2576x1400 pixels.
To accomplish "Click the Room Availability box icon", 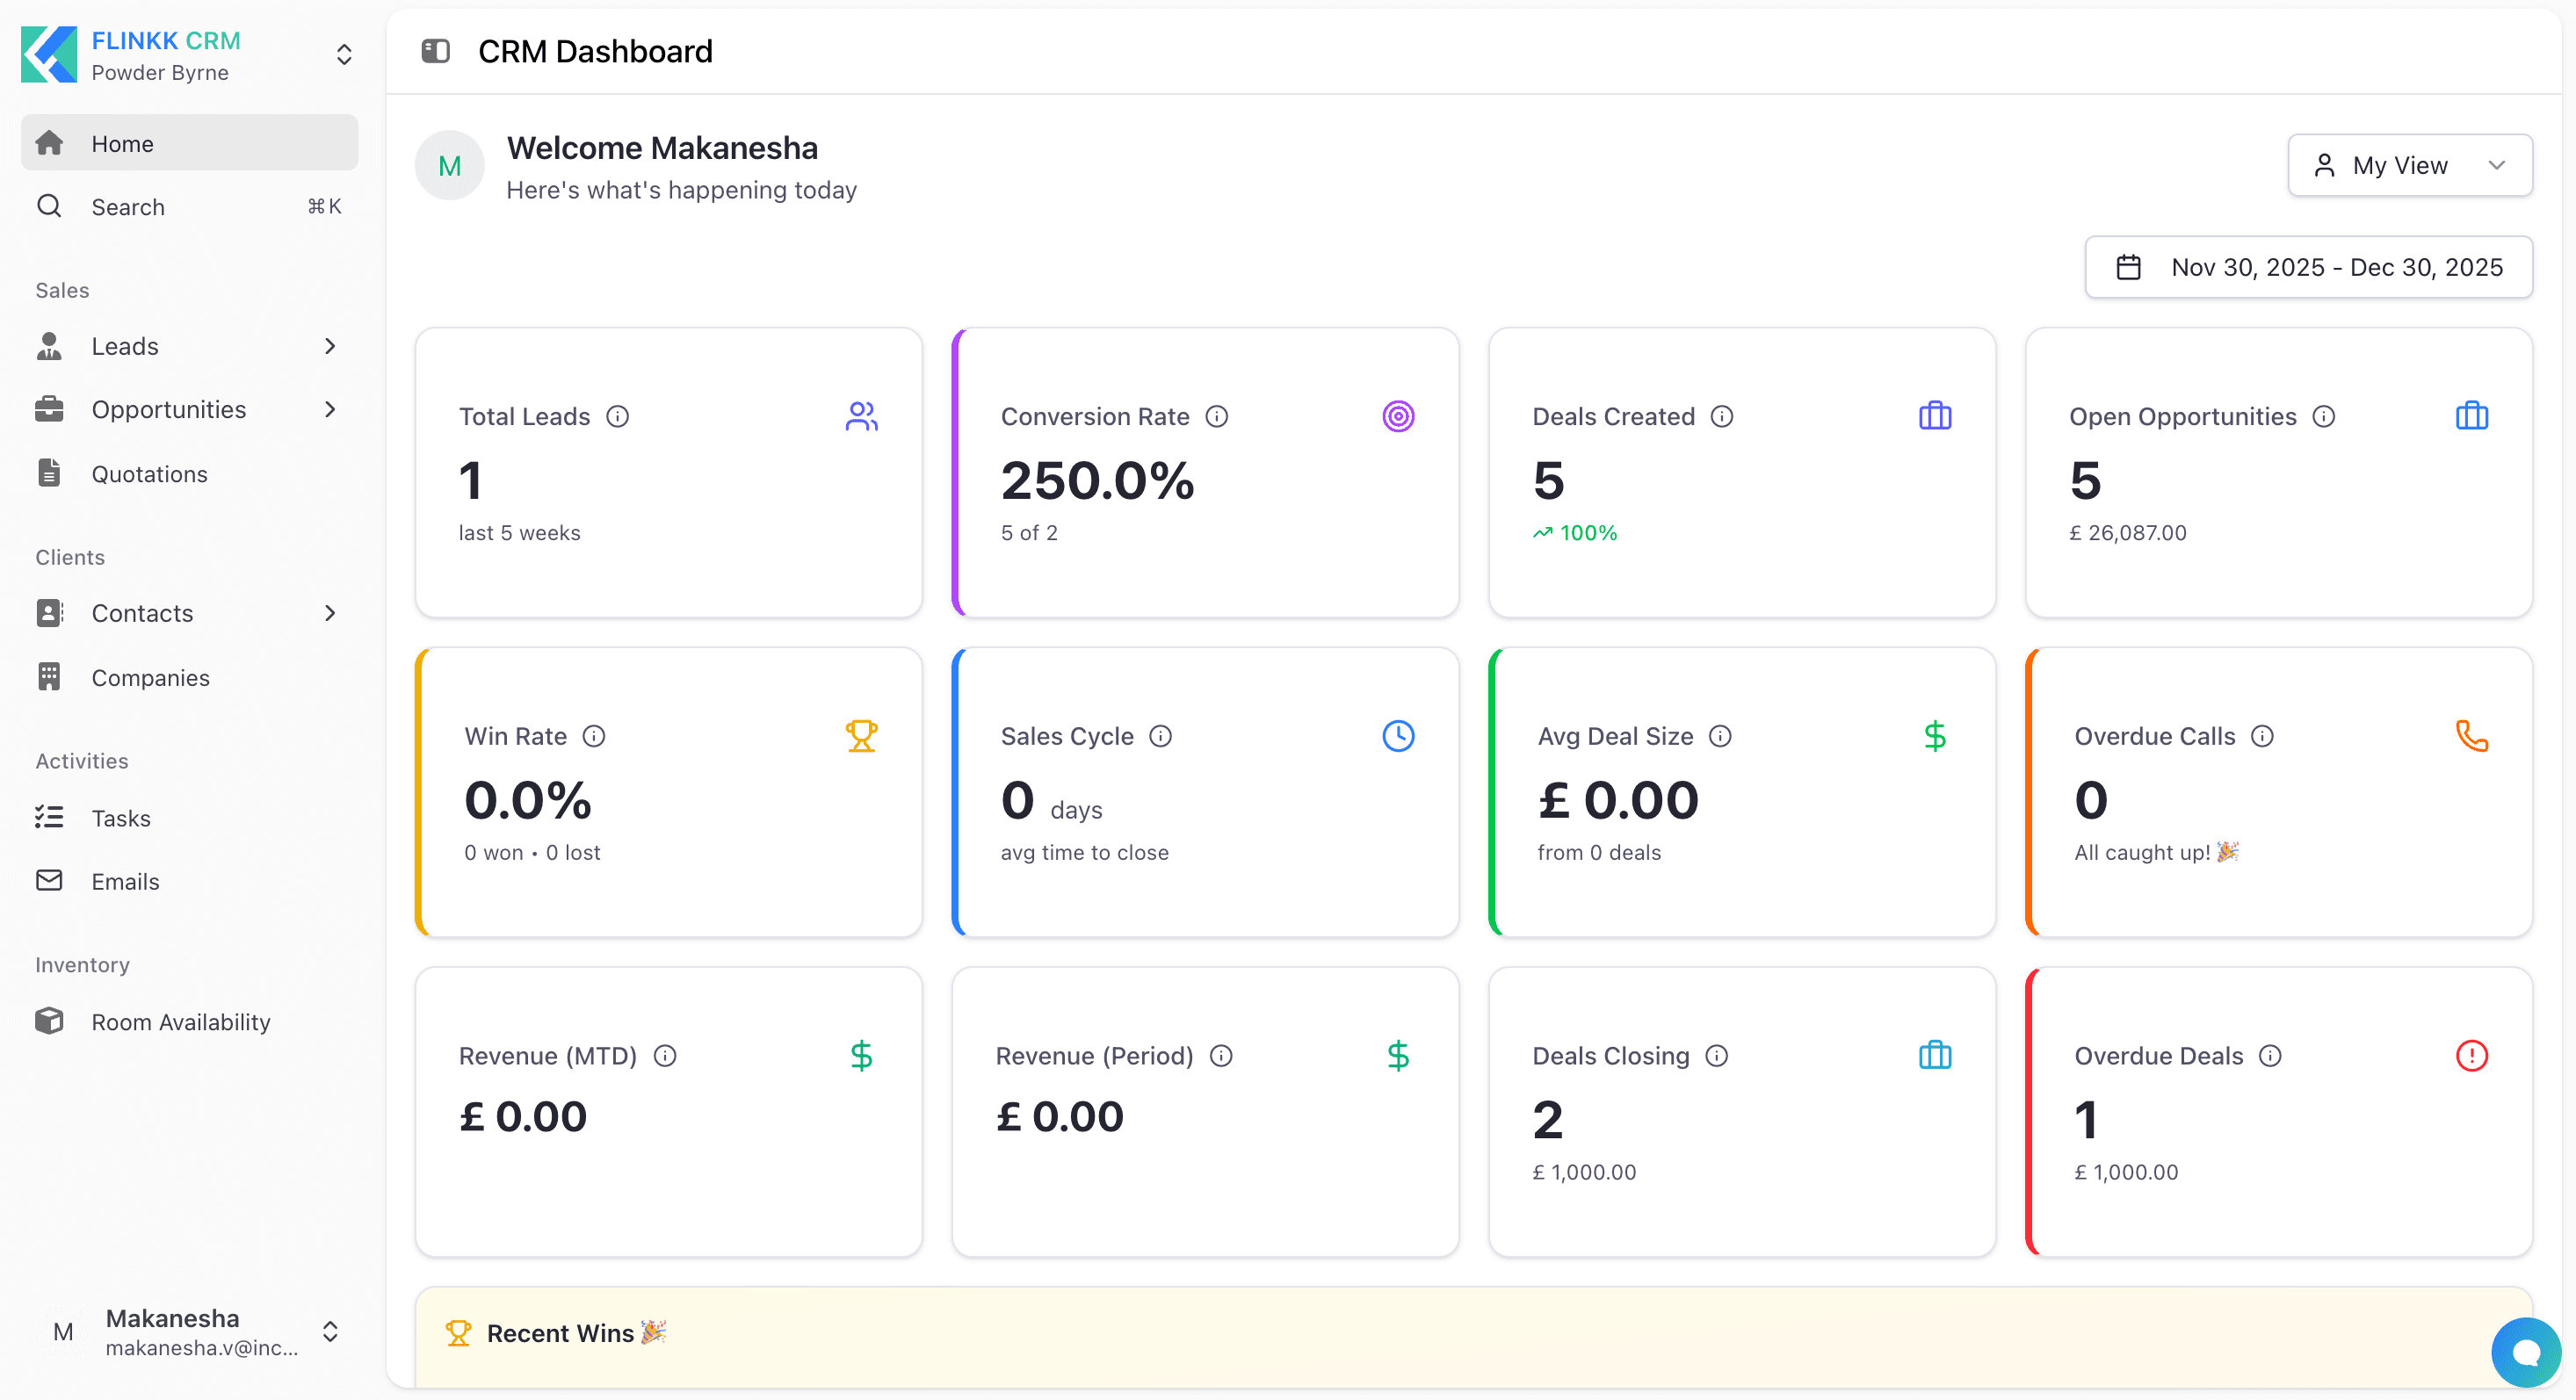I will [49, 1021].
